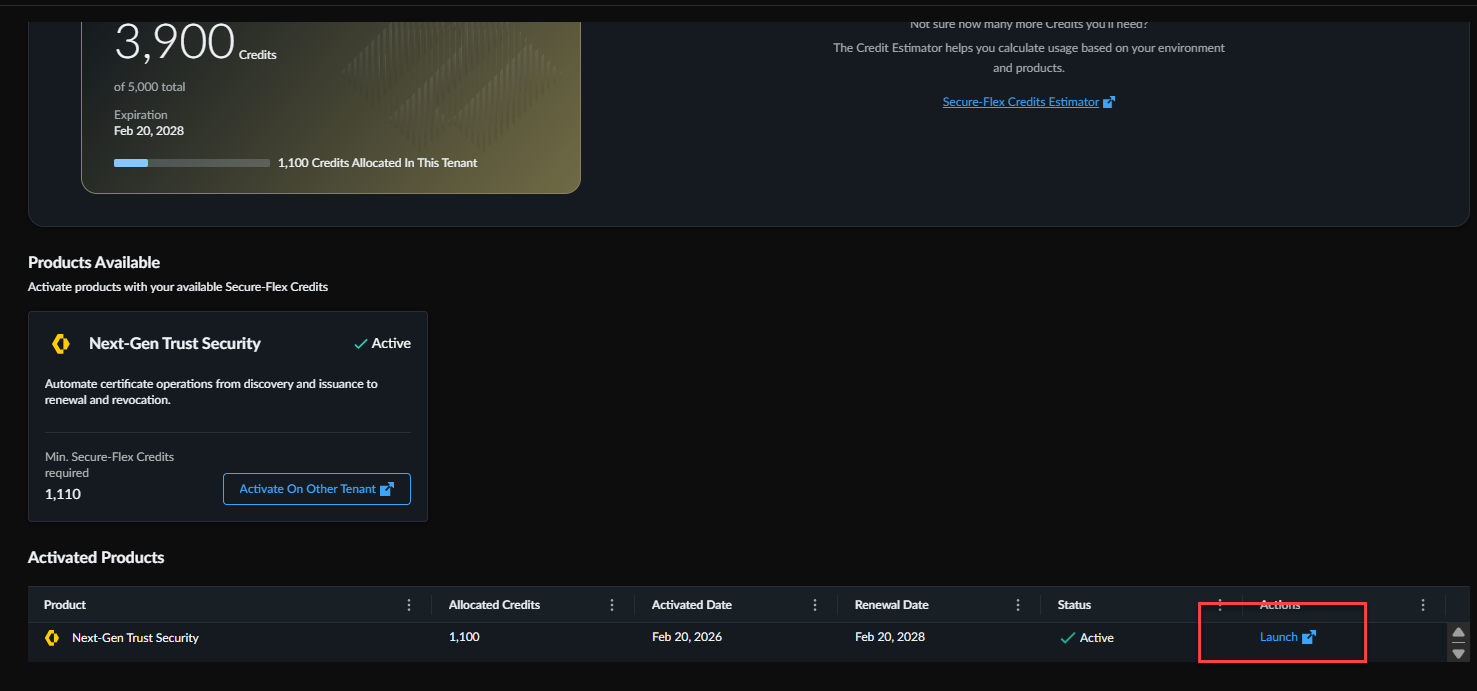Open Actions column options menu

[1423, 605]
